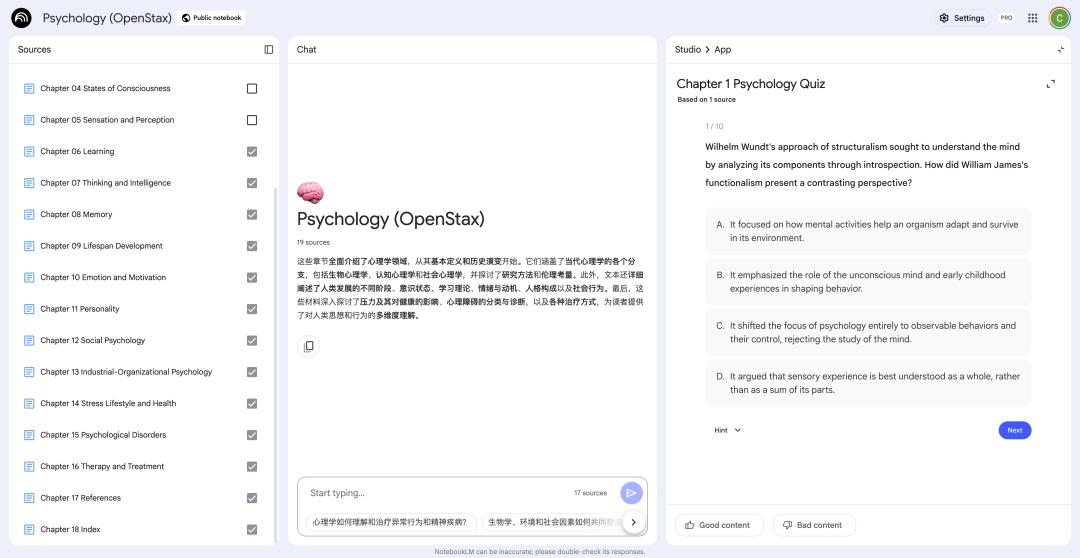Click Chapter 16 document icon
The width and height of the screenshot is (1080, 558).
pos(29,466)
